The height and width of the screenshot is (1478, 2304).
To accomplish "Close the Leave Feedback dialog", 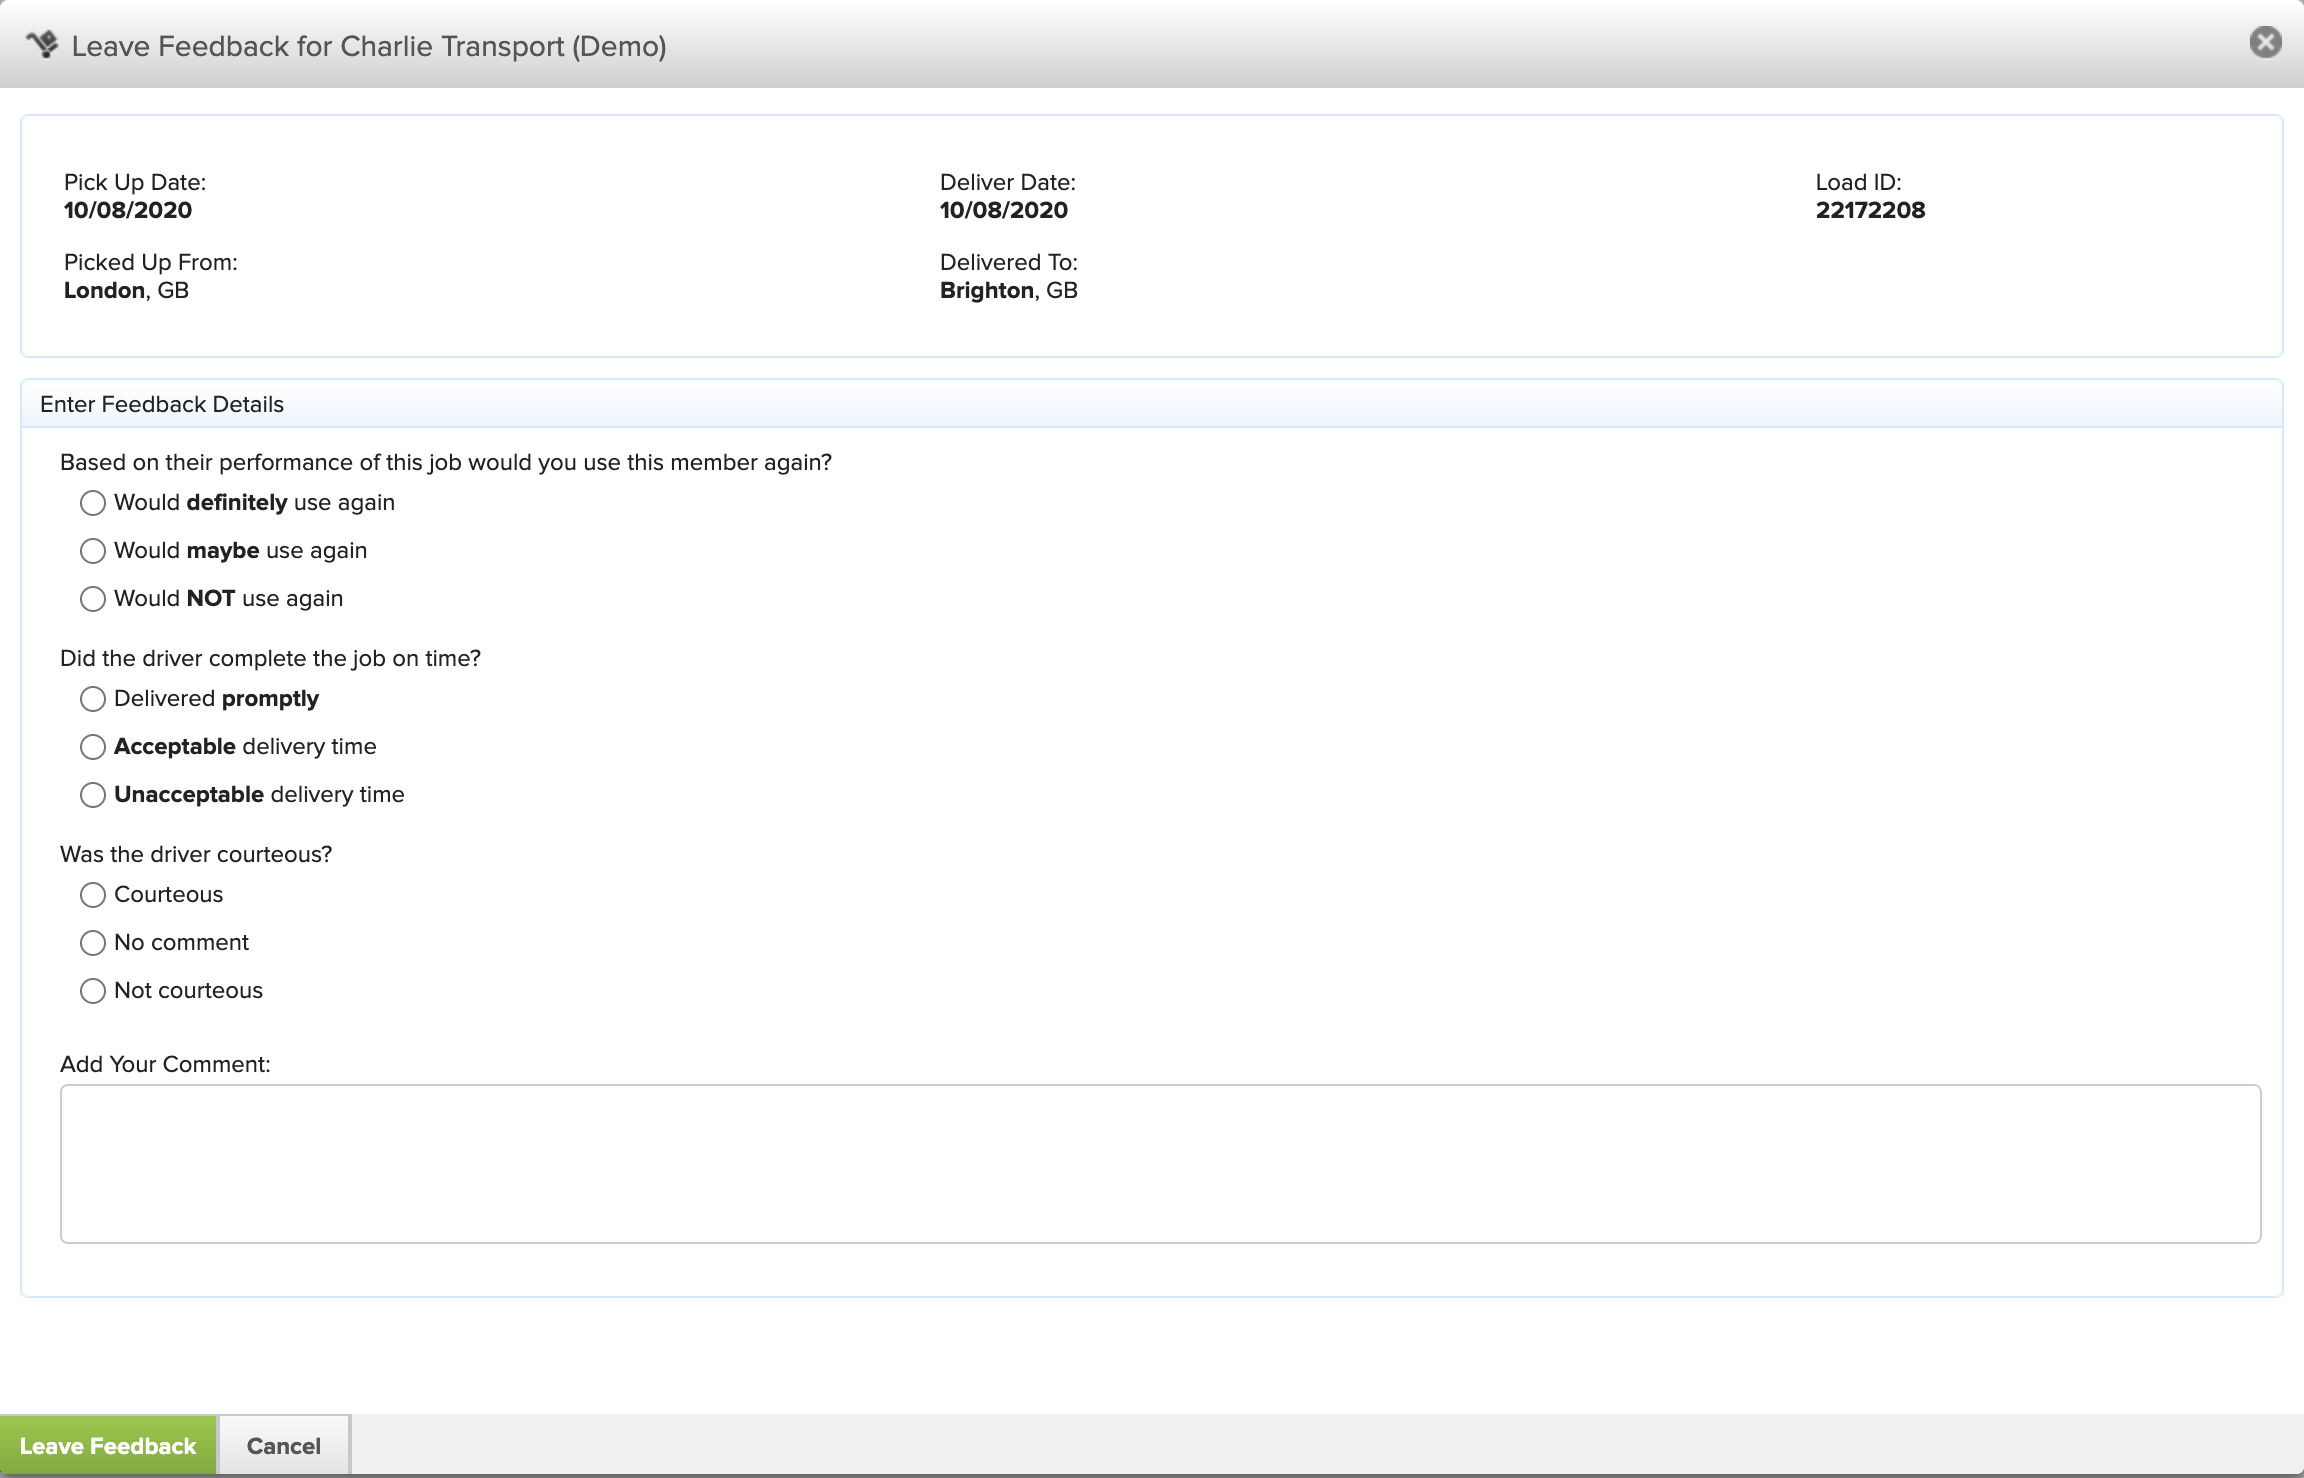I will [2265, 42].
